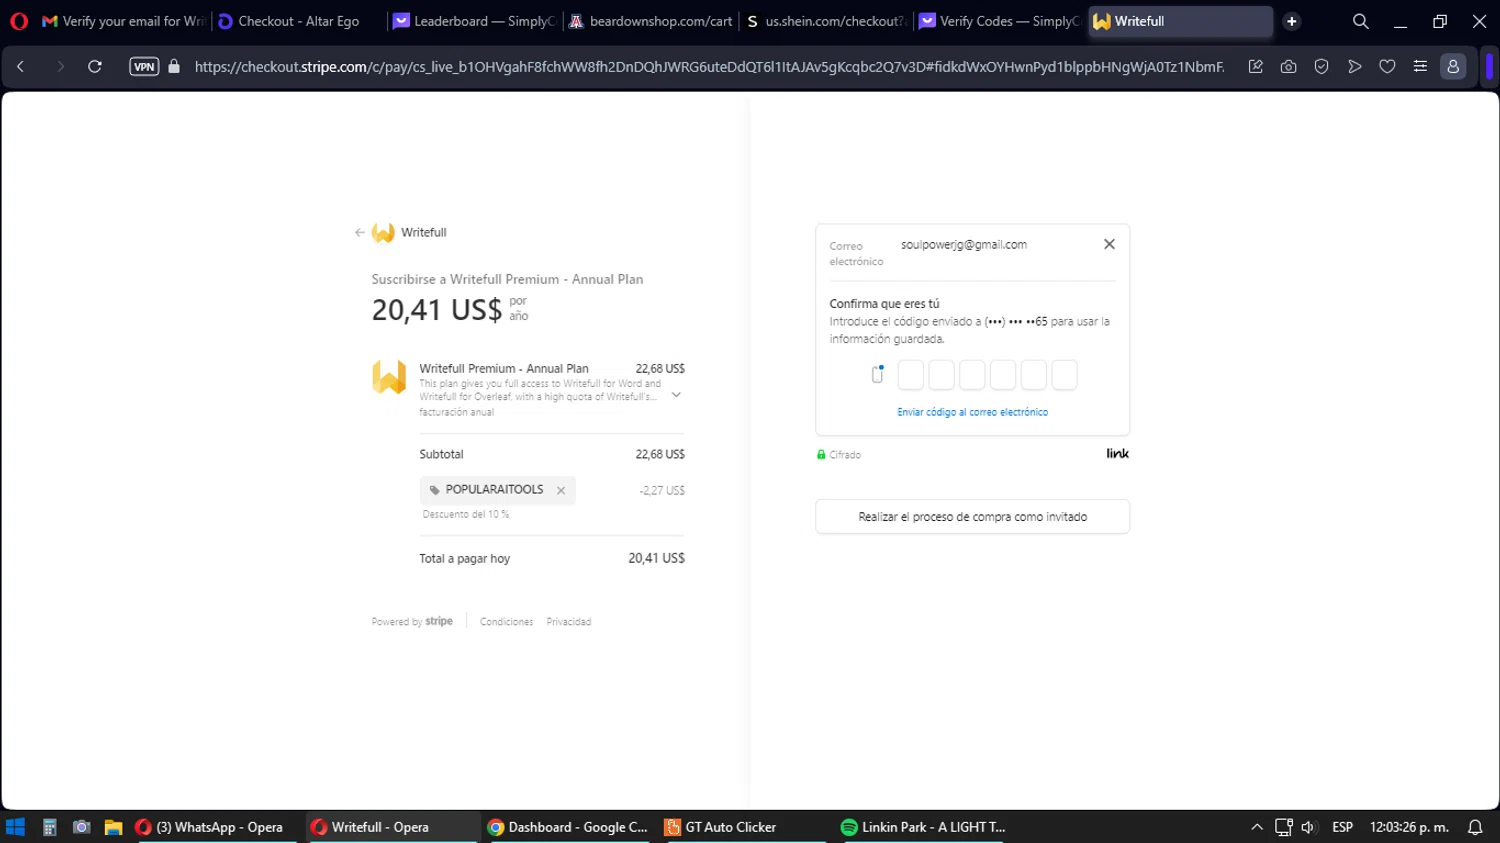Open File Explorer from taskbar
The width and height of the screenshot is (1500, 843).
click(x=113, y=827)
